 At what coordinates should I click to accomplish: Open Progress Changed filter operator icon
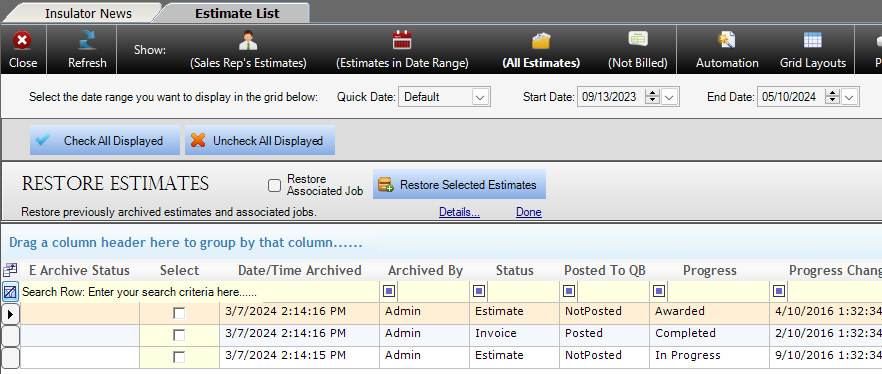779,291
